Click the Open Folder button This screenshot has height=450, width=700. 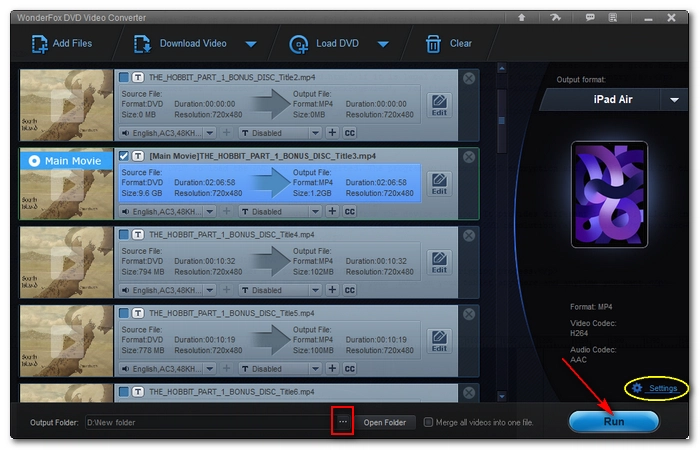point(384,422)
